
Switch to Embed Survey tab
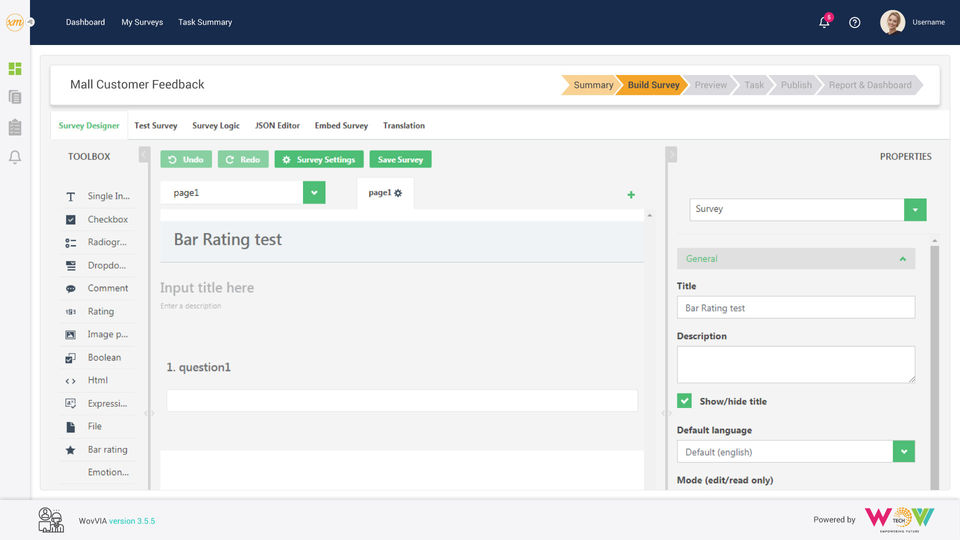[341, 126]
